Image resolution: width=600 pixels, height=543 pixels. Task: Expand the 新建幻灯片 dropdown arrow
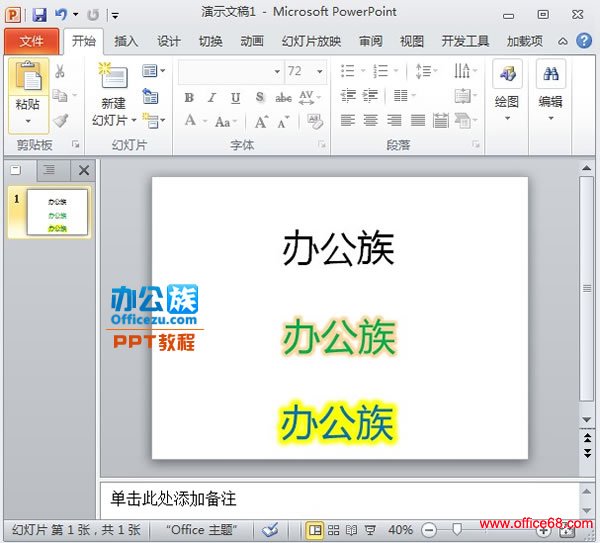click(x=134, y=120)
